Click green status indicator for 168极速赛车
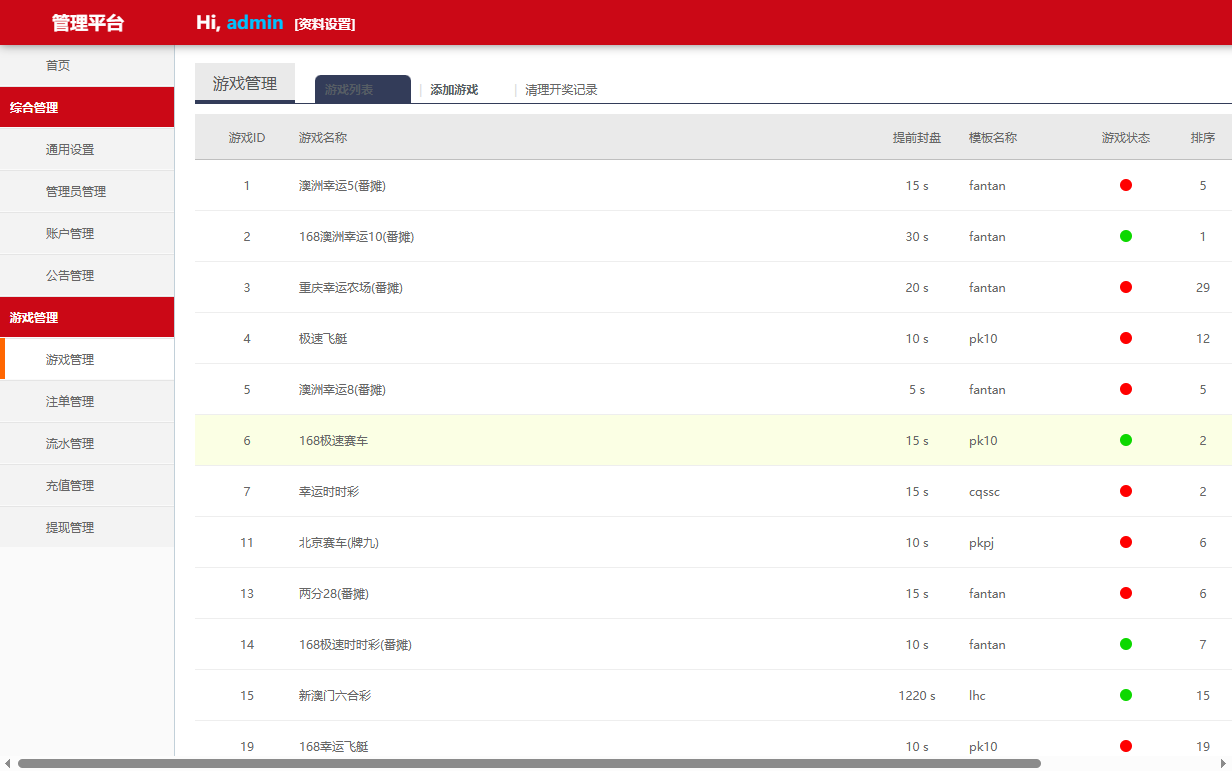The image size is (1232, 771). [x=1126, y=440]
